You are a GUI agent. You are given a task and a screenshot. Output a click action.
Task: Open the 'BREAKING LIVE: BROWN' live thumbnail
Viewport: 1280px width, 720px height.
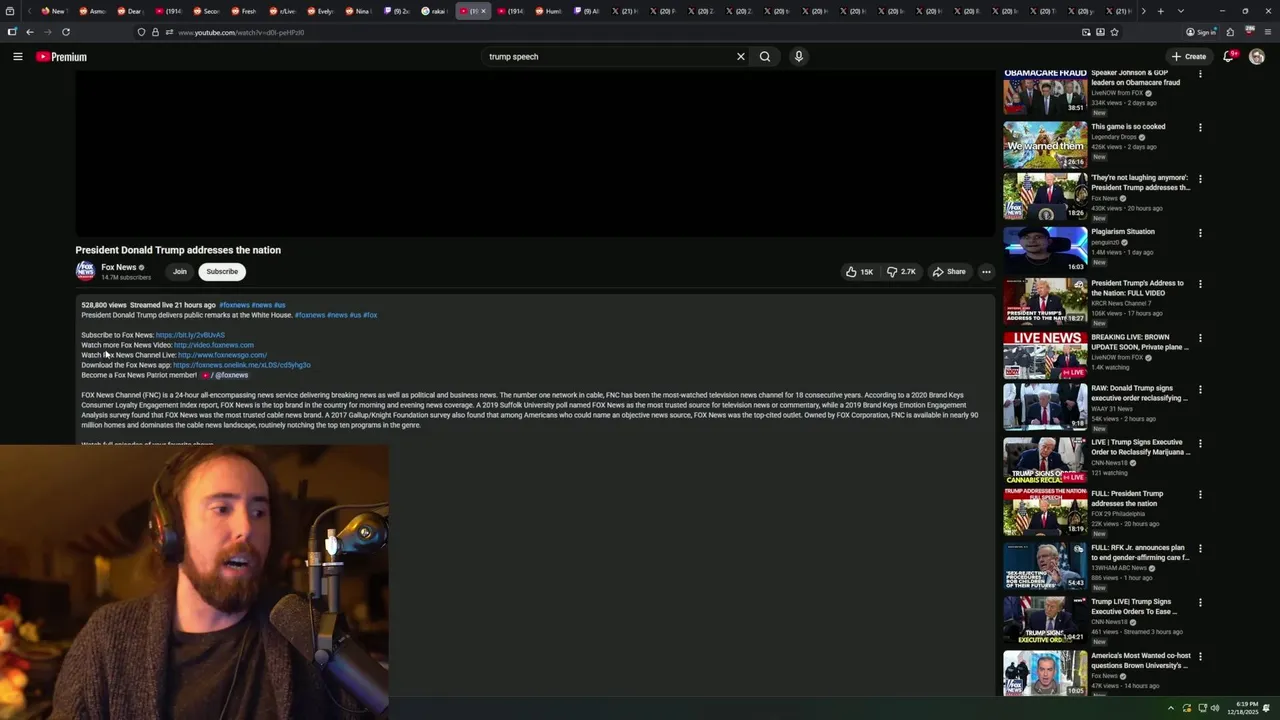click(1045, 355)
